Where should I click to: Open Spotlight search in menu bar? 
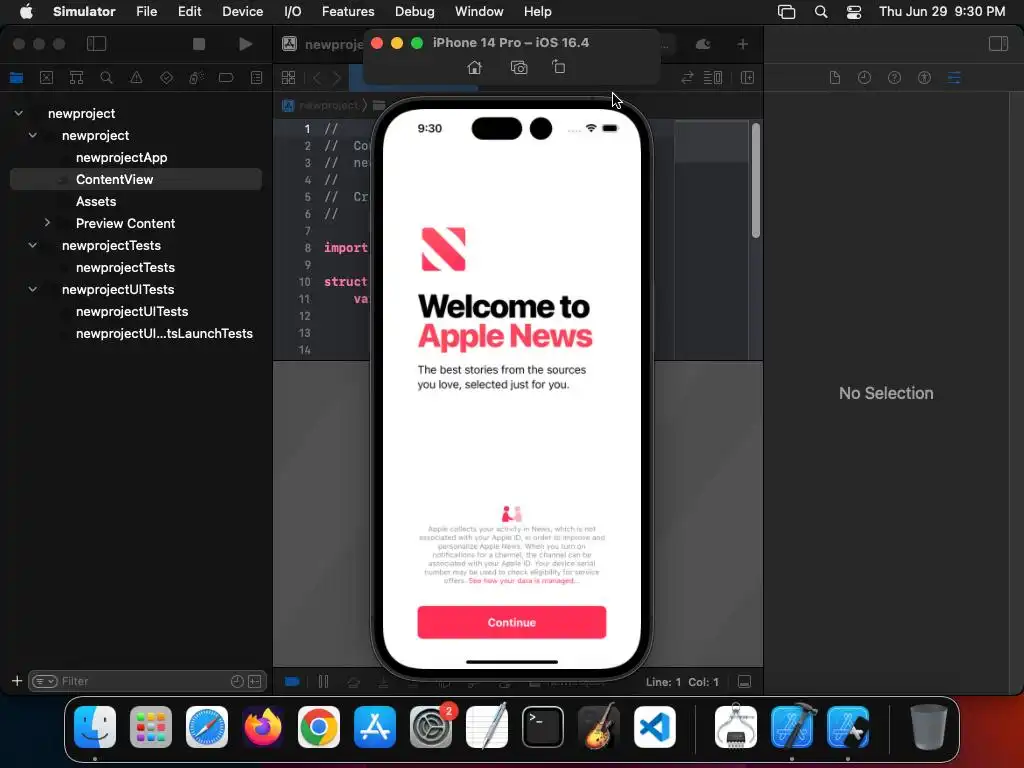click(x=821, y=11)
